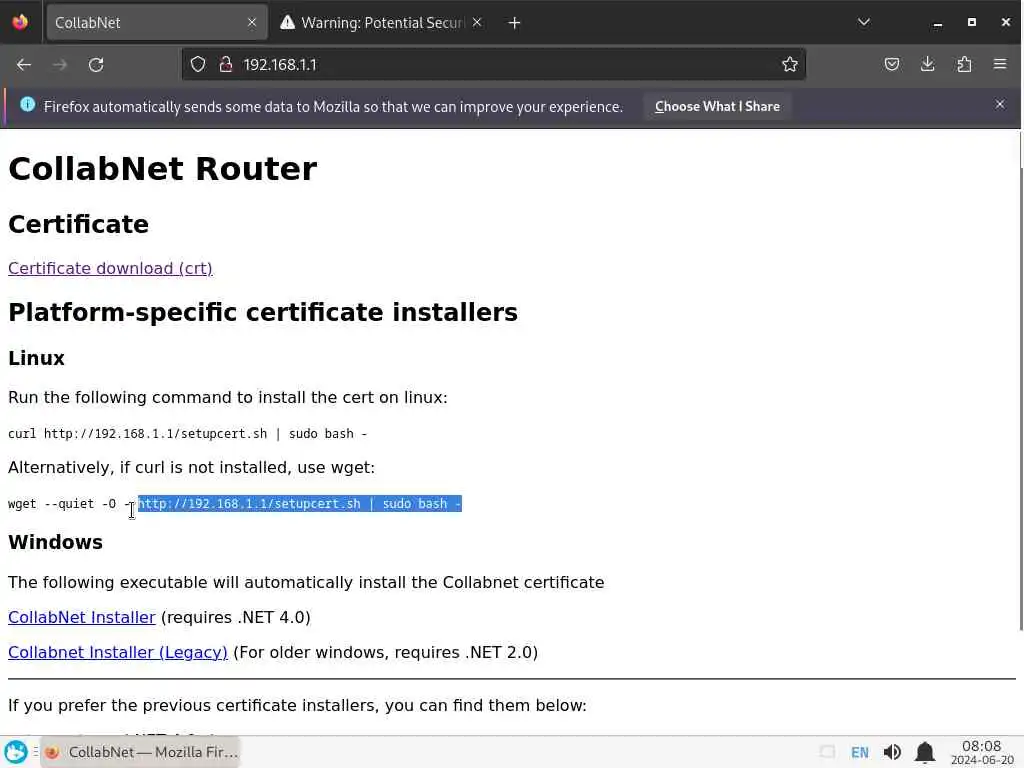The image size is (1024, 768).
Task: Switch the EN keyboard layout indicator
Action: 859,752
